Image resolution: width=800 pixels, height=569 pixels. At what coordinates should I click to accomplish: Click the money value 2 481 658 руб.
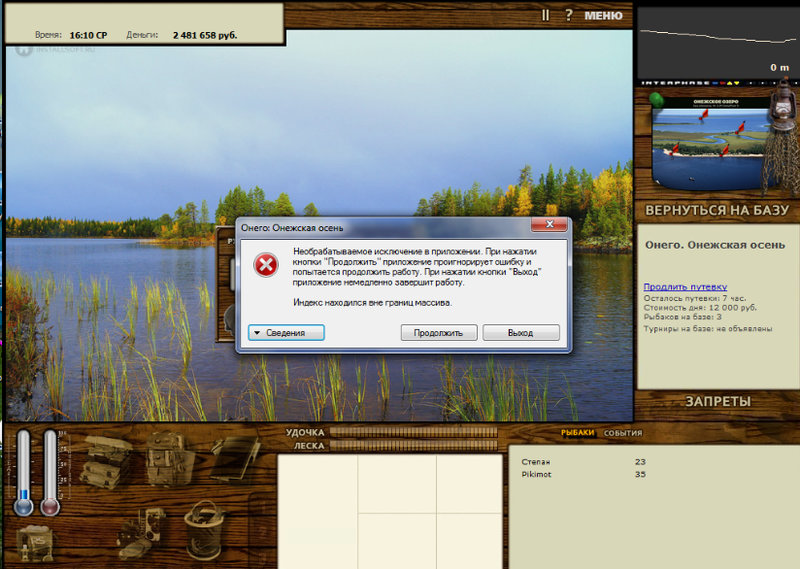(x=205, y=35)
